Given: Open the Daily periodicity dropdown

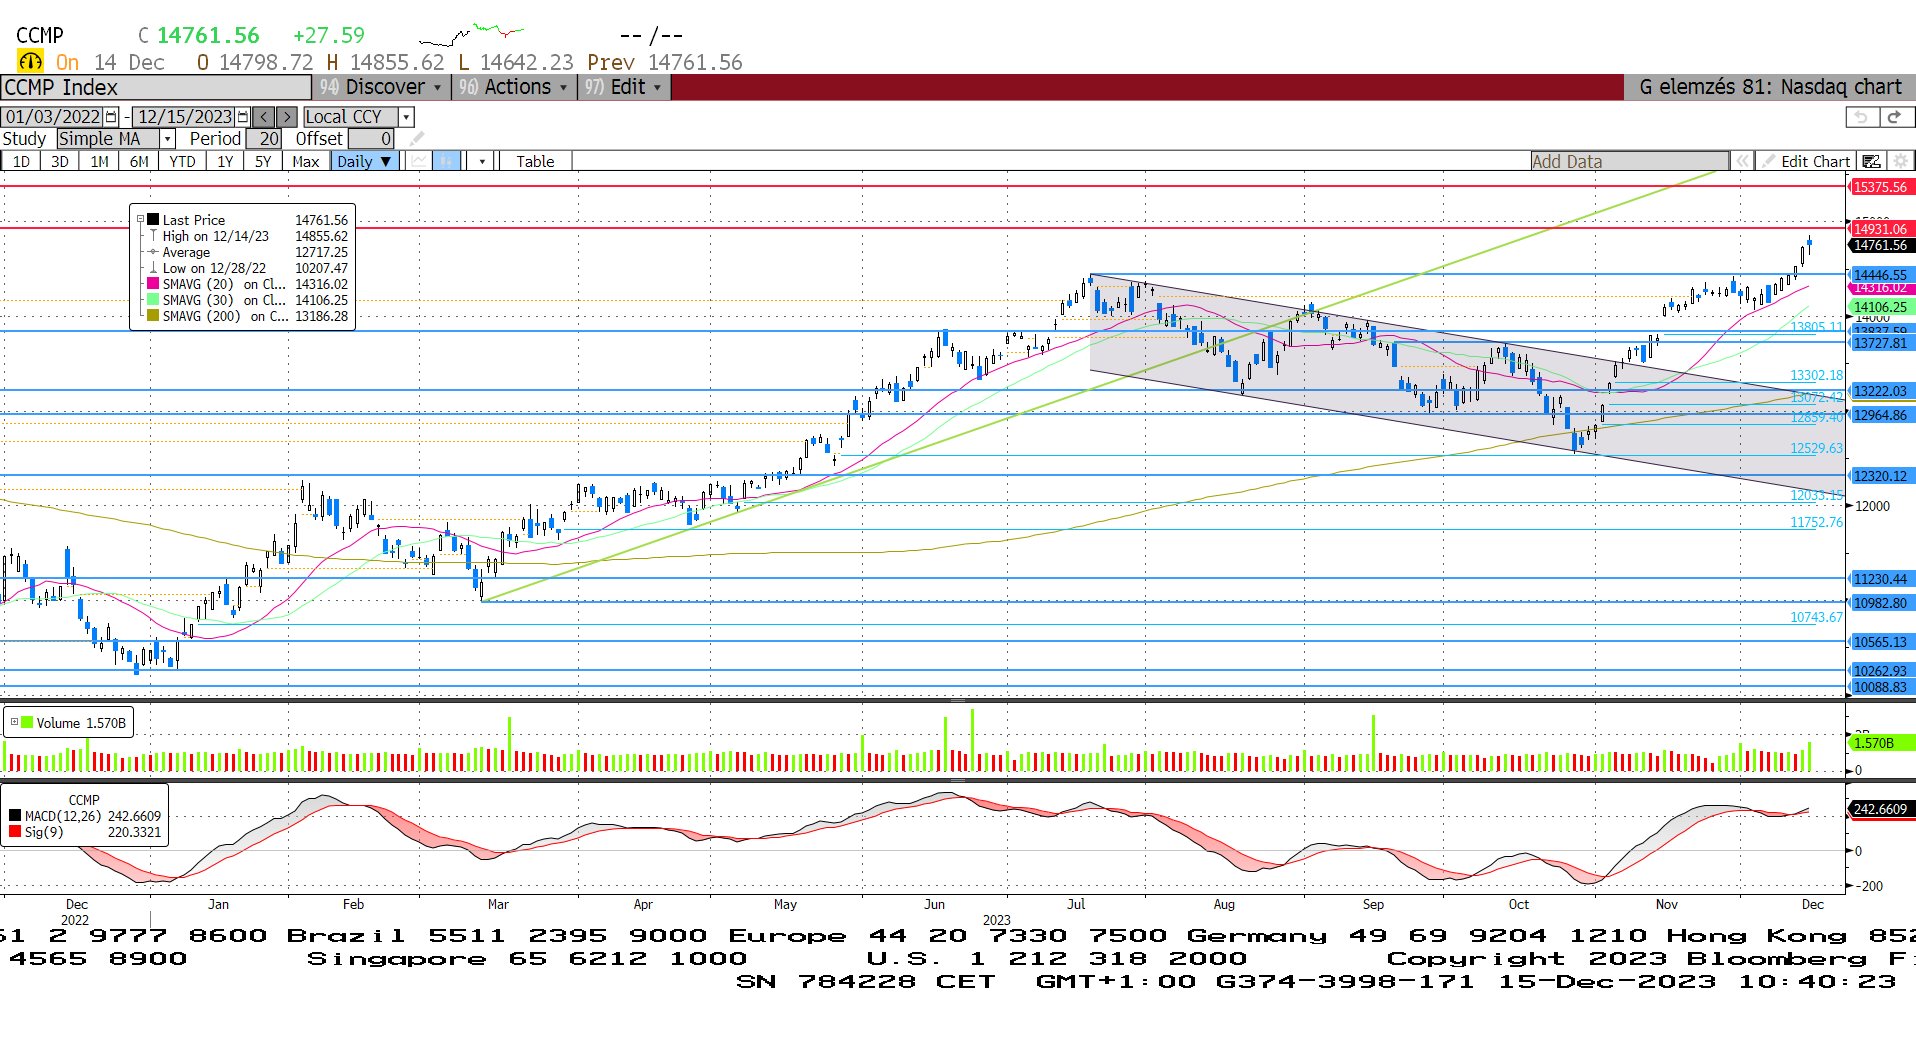Looking at the screenshot, I should [x=365, y=161].
